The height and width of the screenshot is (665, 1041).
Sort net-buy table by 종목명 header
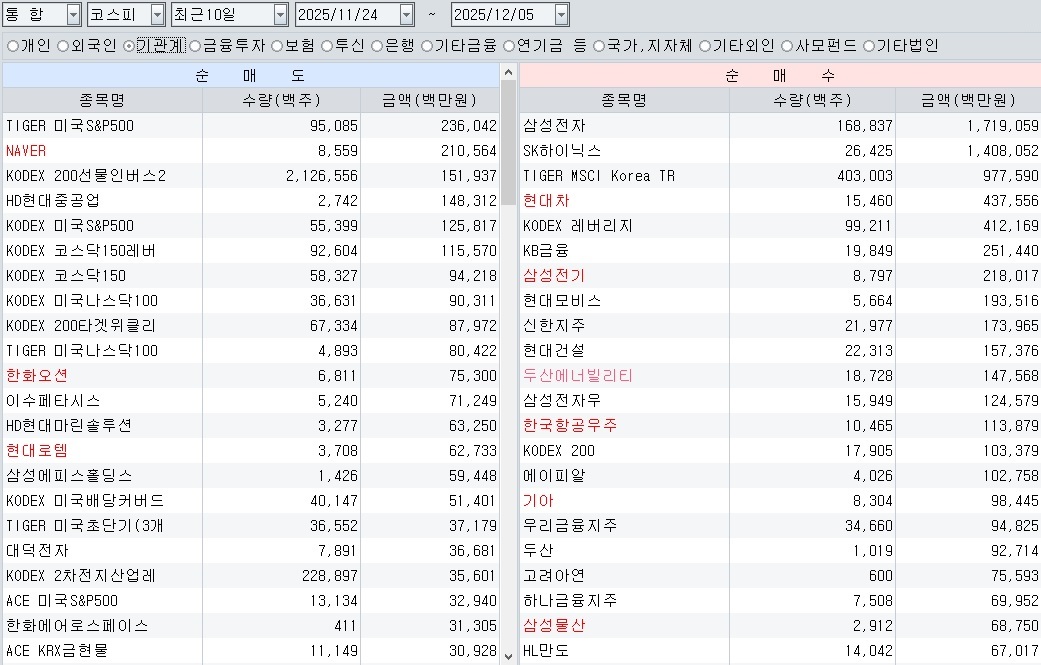(624, 100)
